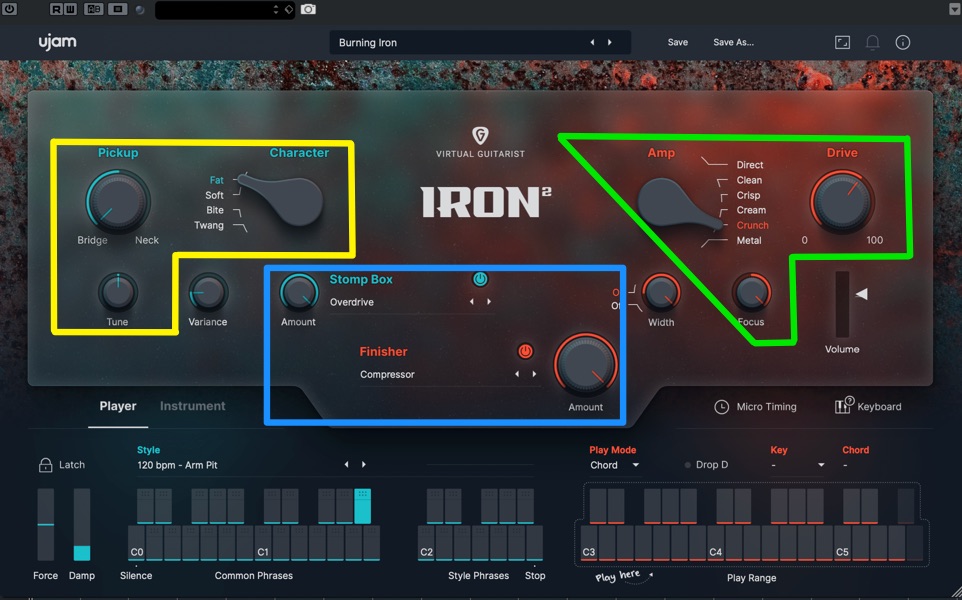The height and width of the screenshot is (600, 962).
Task: Select the Cream amp option
Action: pyautogui.click(x=751, y=210)
